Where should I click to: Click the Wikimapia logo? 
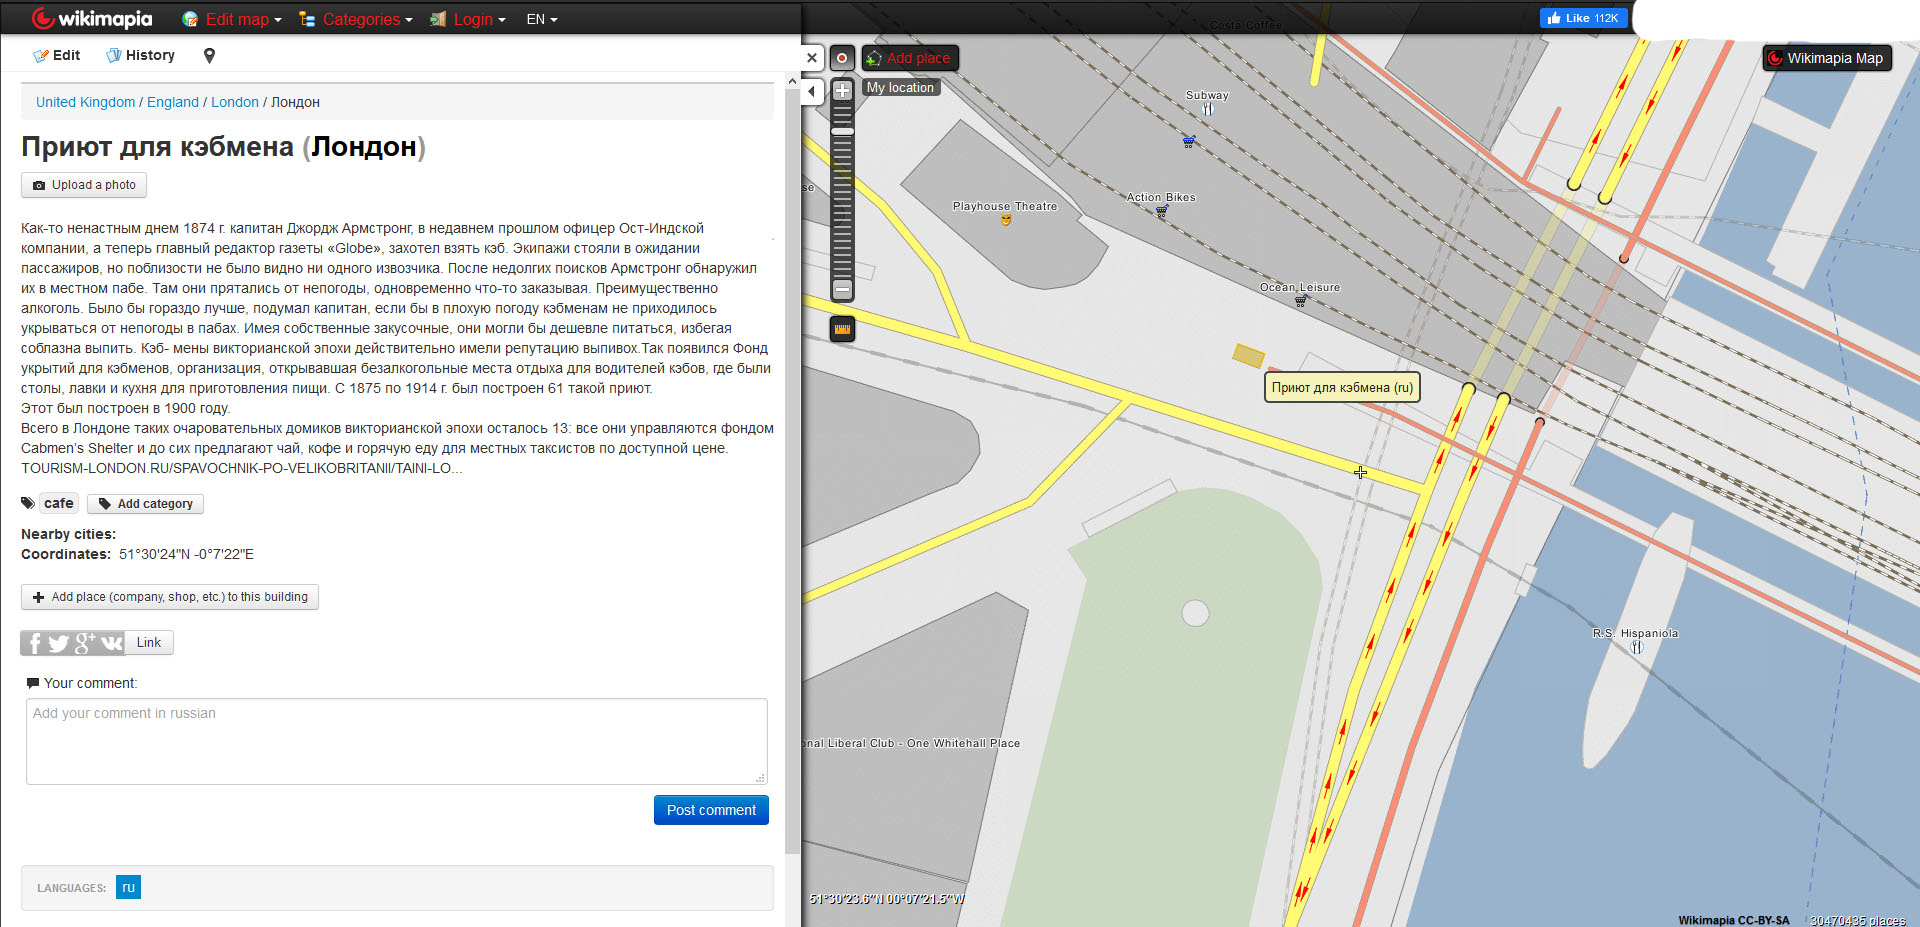pyautogui.click(x=92, y=19)
